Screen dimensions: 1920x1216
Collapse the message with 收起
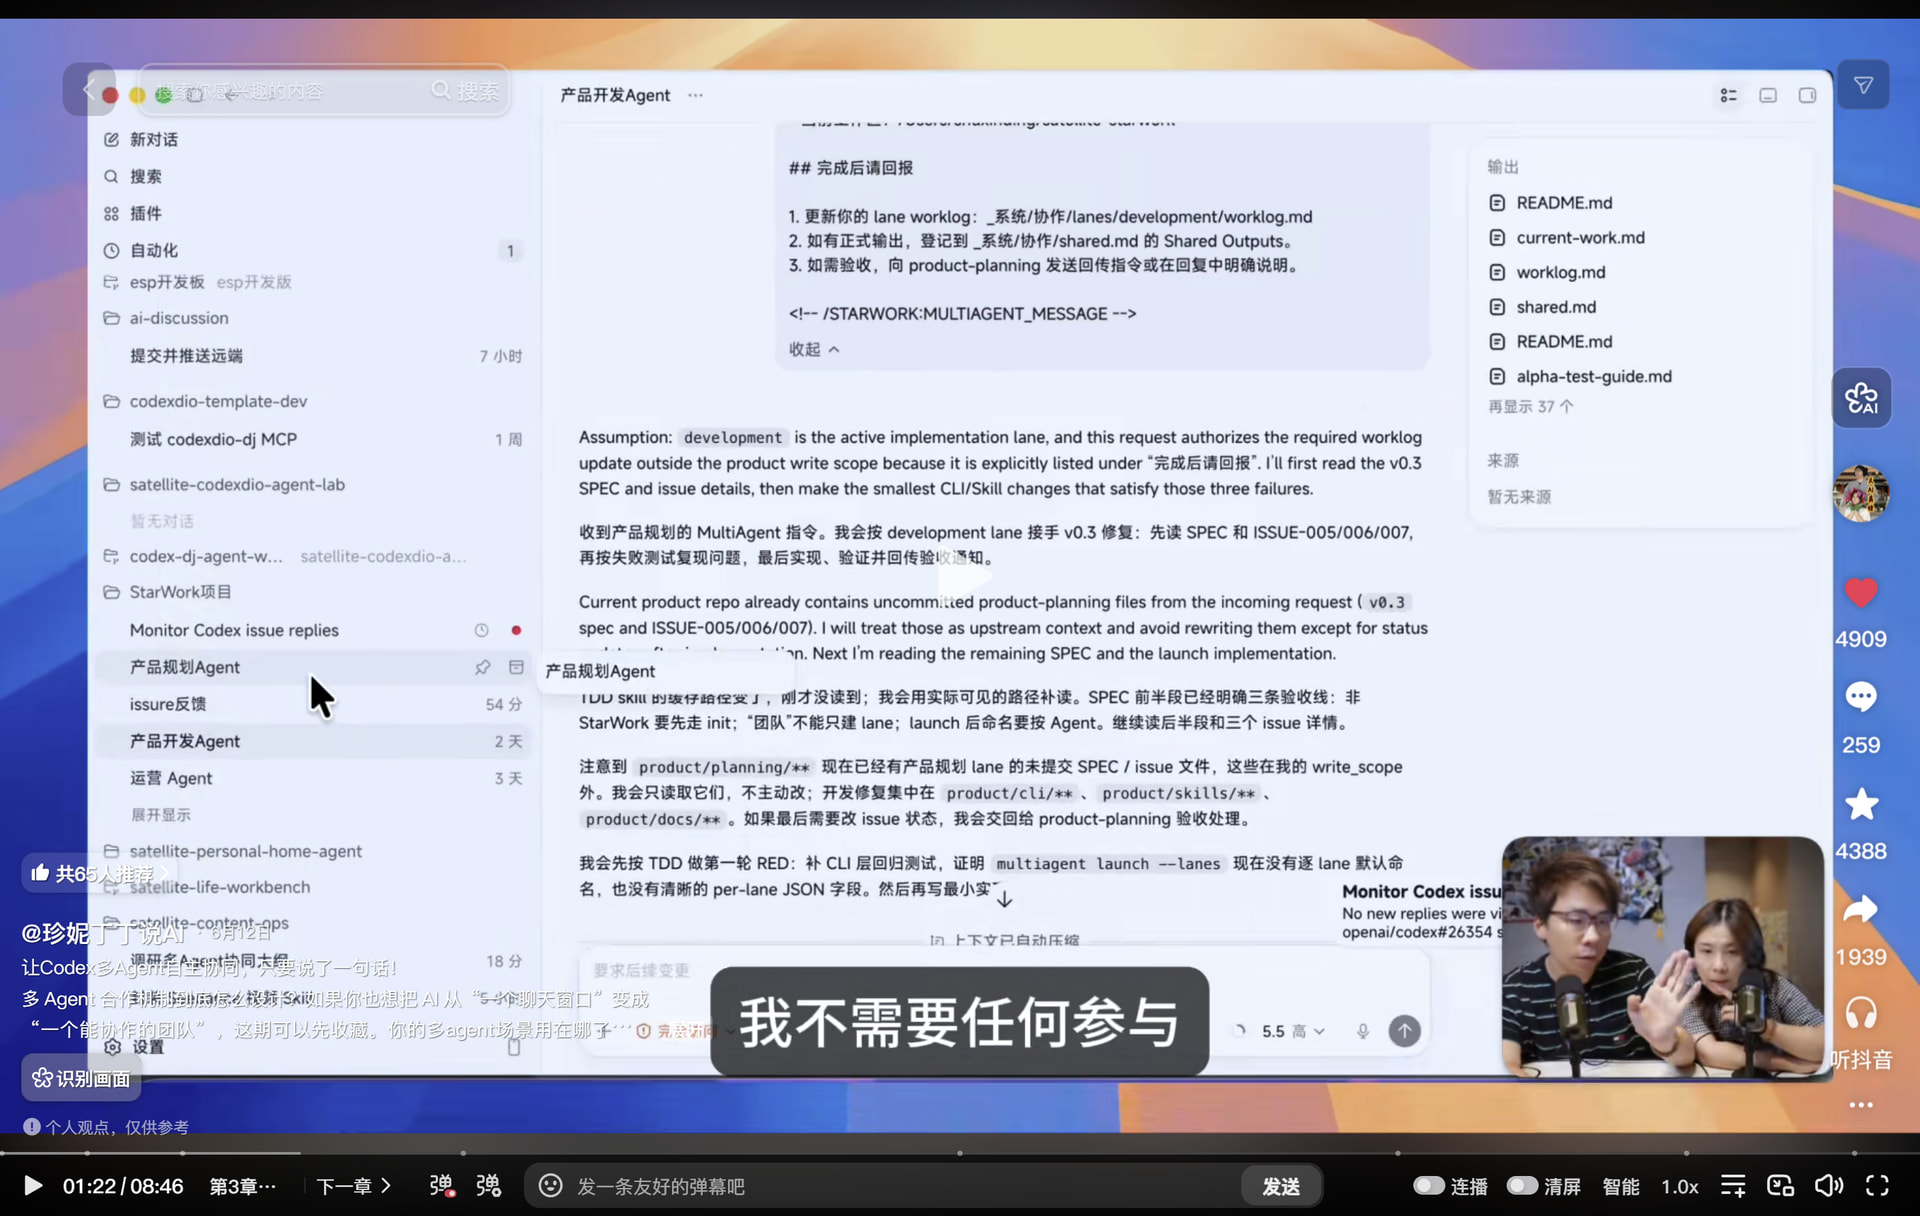[814, 349]
